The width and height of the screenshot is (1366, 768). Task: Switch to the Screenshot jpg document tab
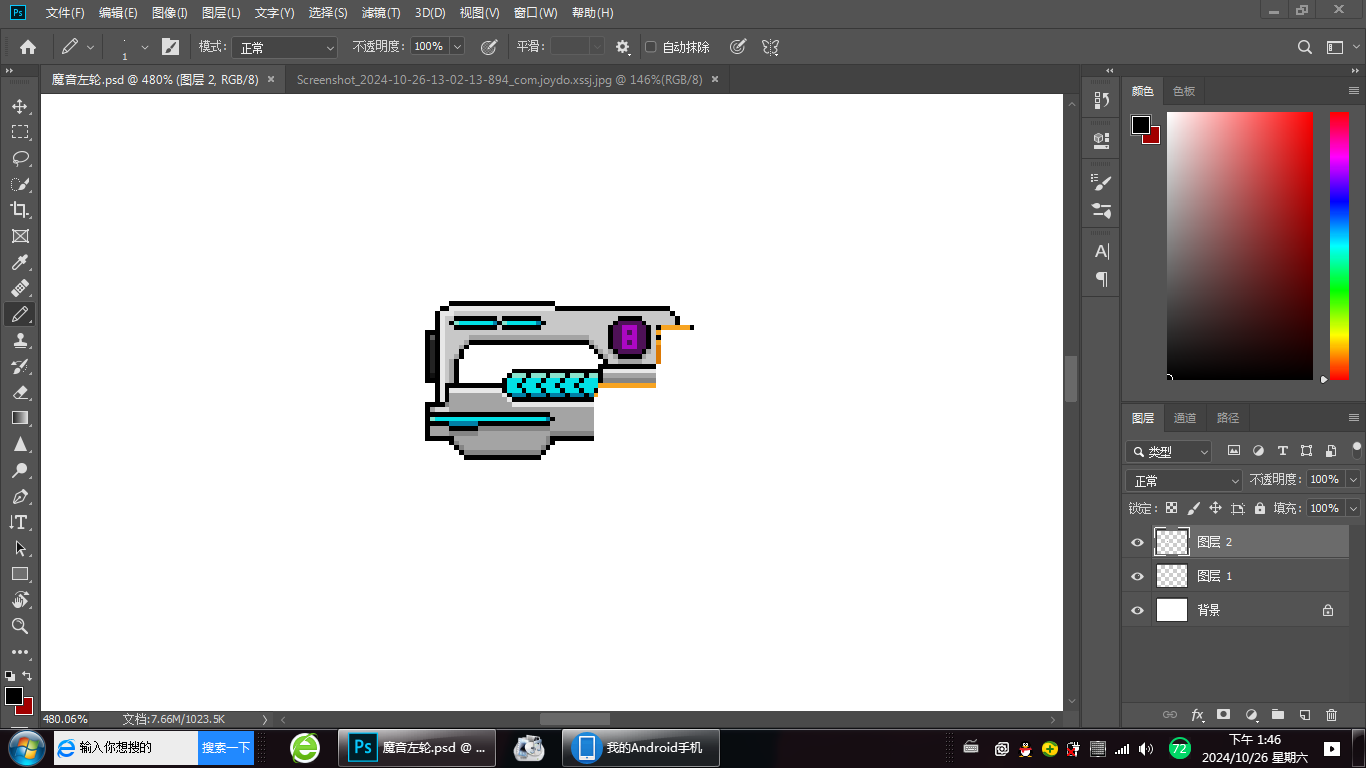pyautogui.click(x=499, y=79)
